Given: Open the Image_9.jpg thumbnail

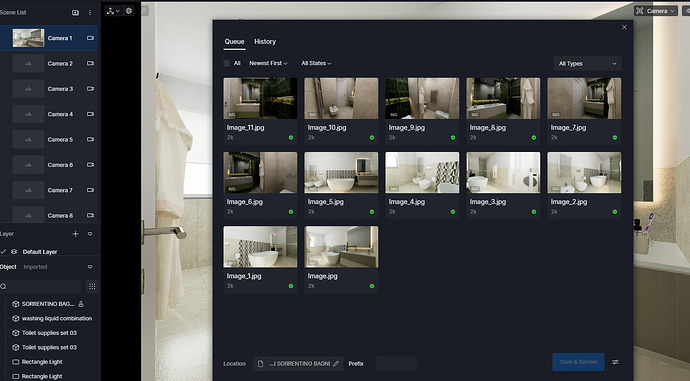Looking at the screenshot, I should click(422, 99).
